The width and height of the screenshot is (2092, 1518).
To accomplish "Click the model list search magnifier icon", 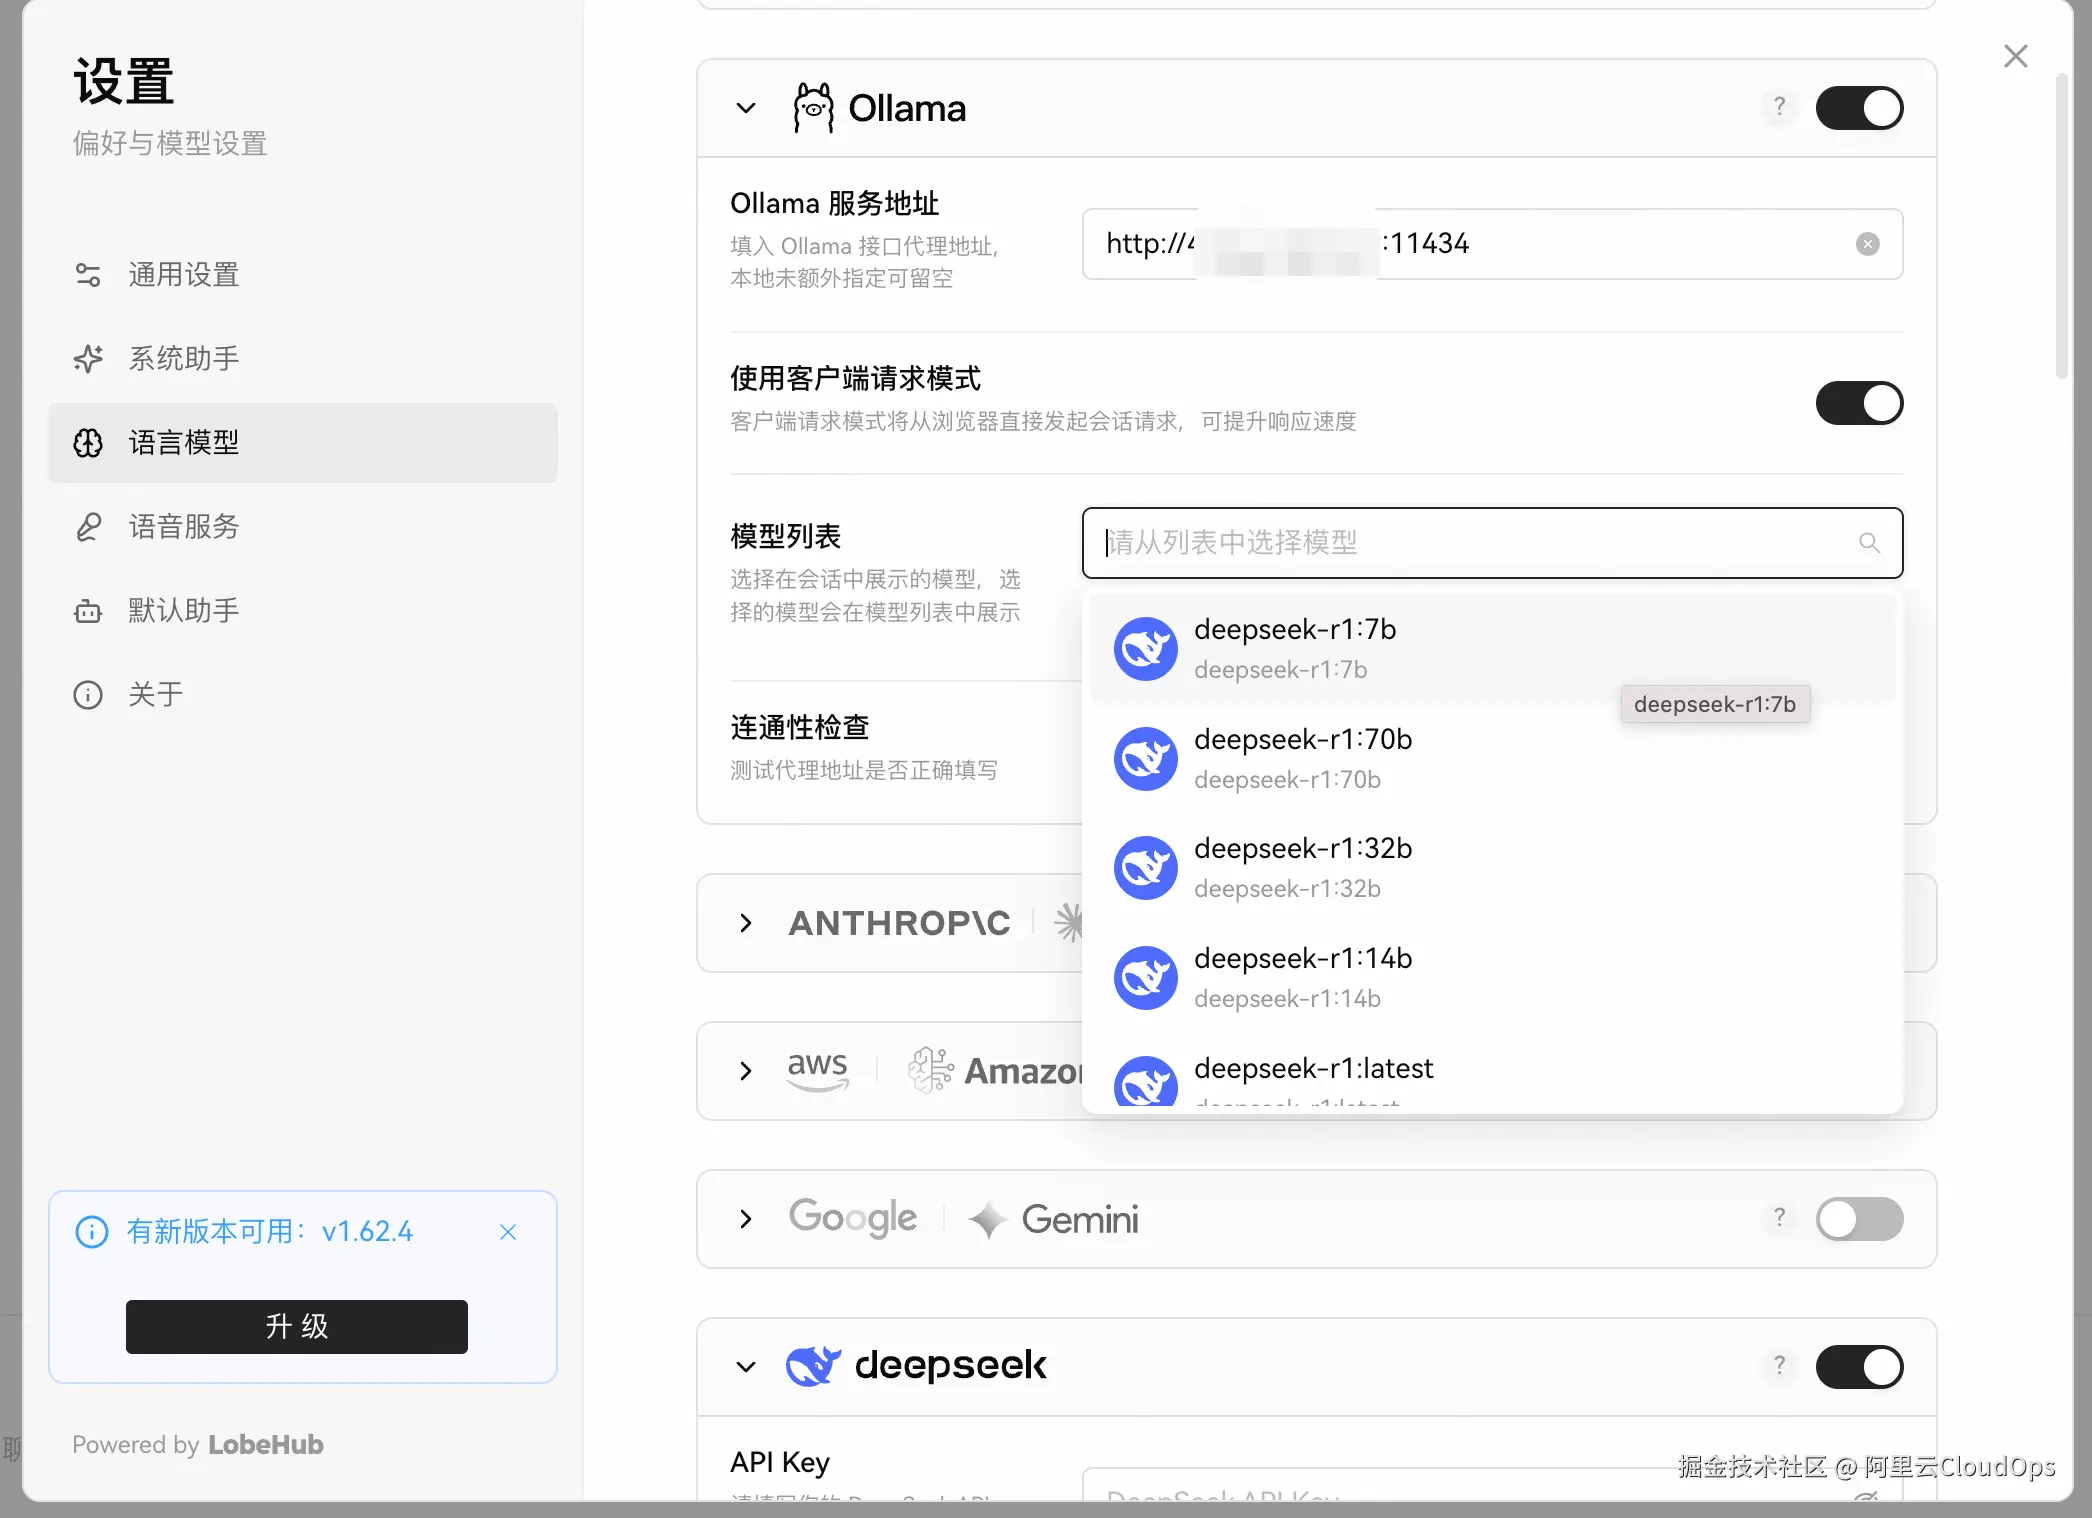I will click(1868, 543).
